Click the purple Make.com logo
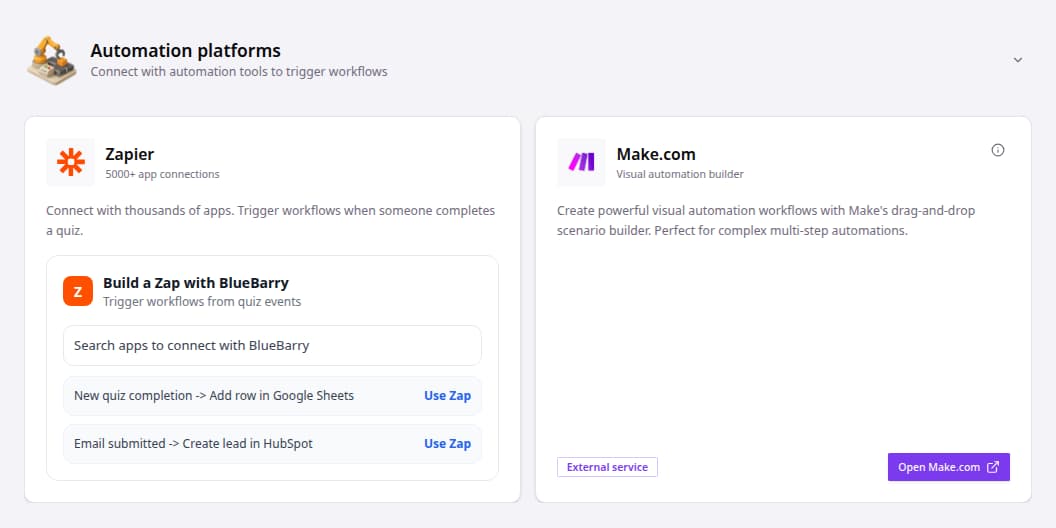 (581, 162)
